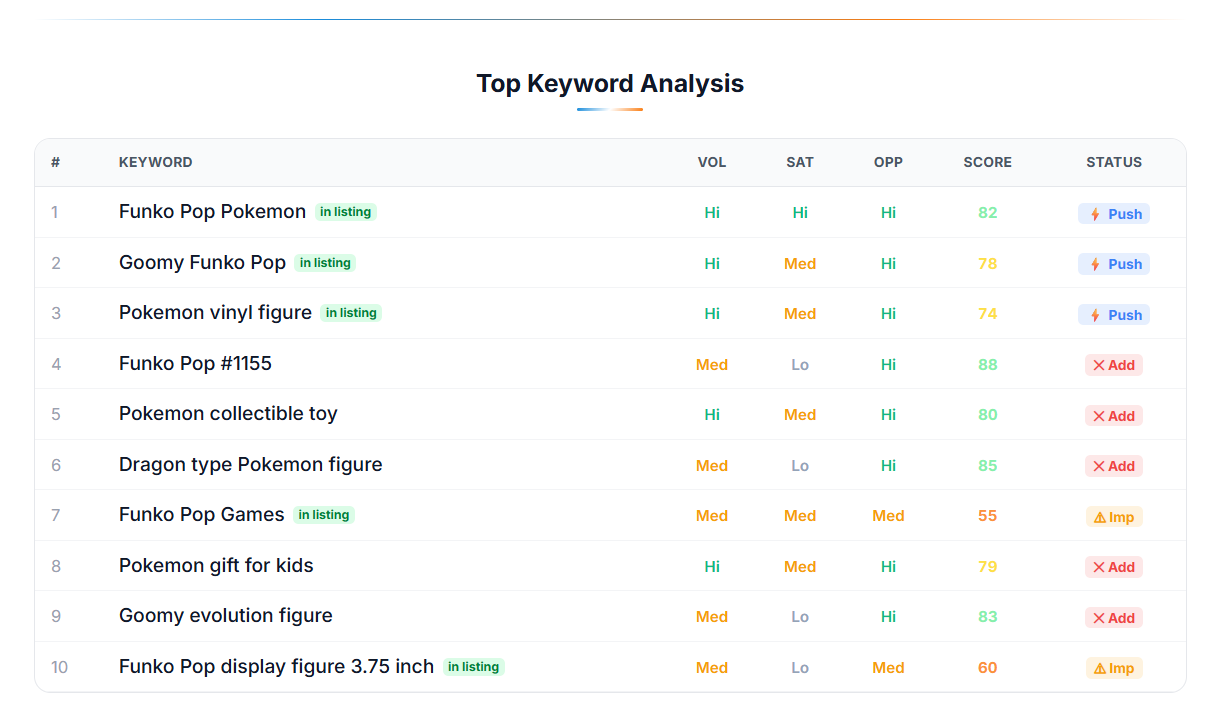Image resolution: width=1221 pixels, height=702 pixels.
Task: Click VOL value Med for Dragon type Pokemon figure
Action: point(712,466)
